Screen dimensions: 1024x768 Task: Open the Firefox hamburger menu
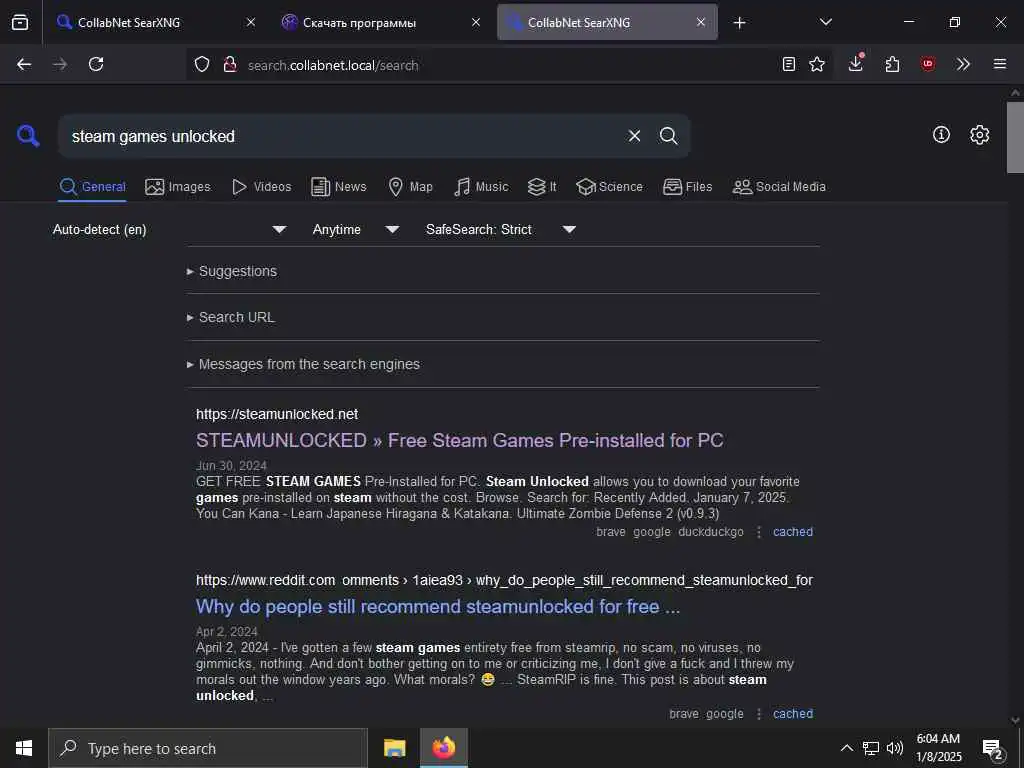(x=1000, y=64)
